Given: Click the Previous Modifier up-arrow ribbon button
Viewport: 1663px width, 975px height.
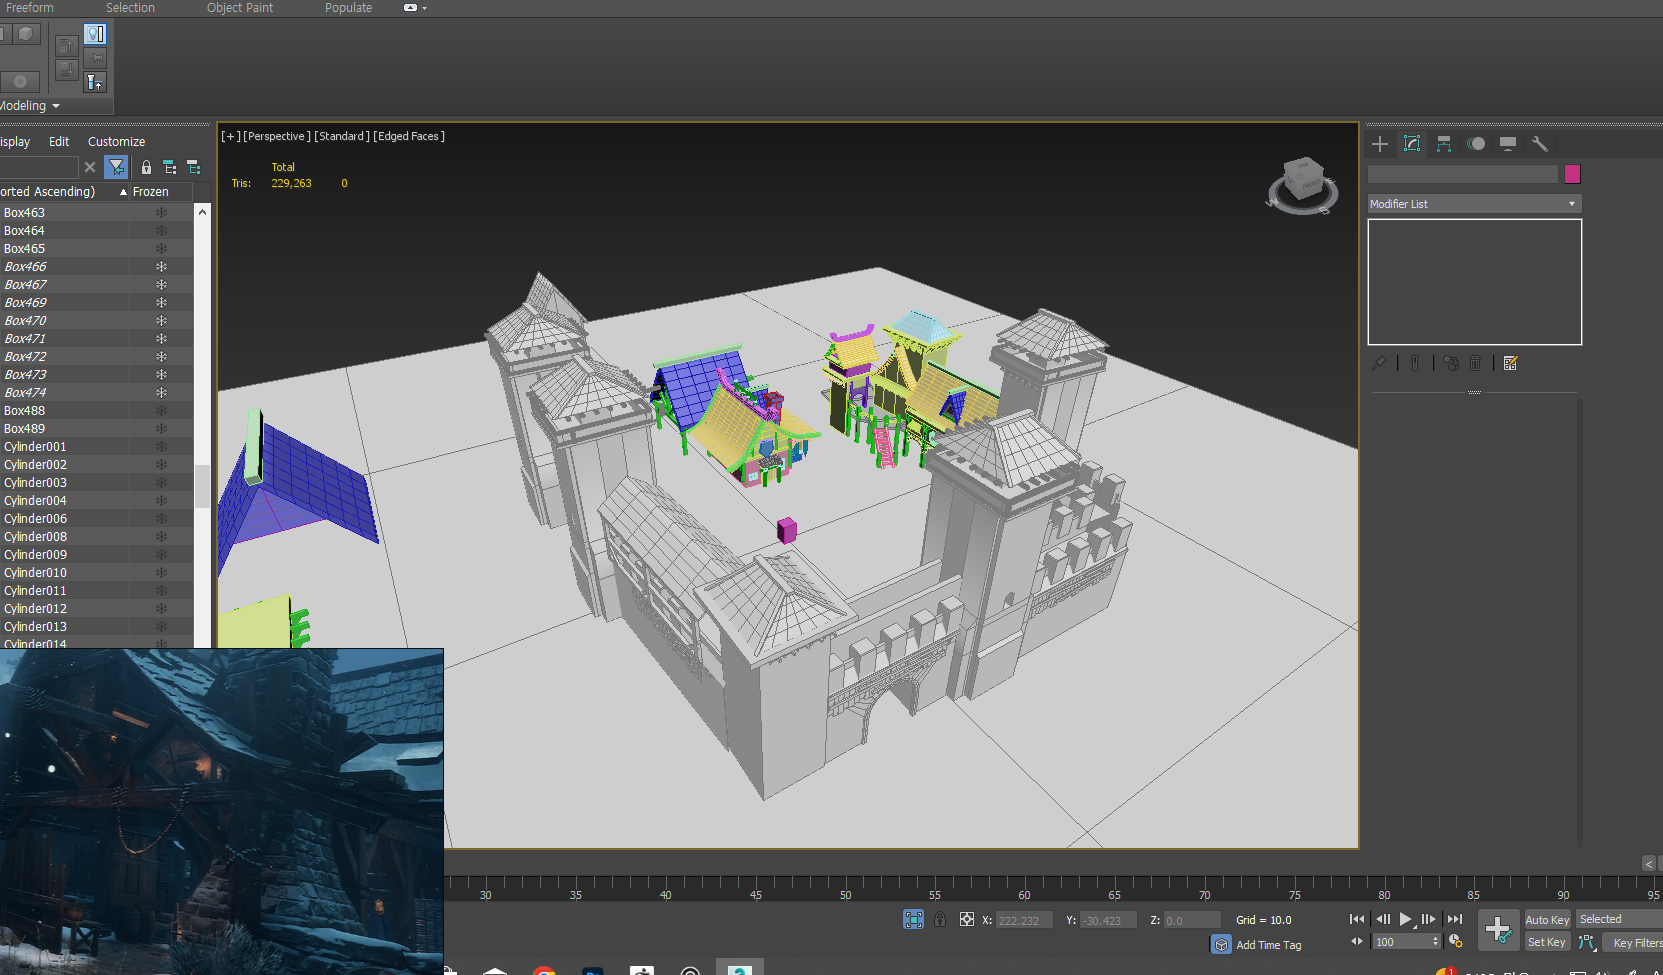Looking at the screenshot, I should pyautogui.click(x=67, y=46).
